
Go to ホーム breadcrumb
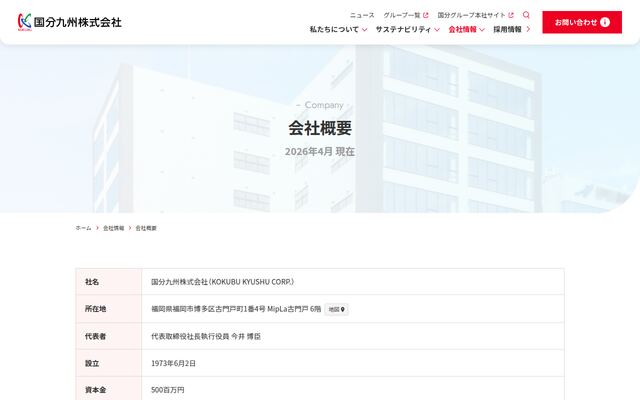(x=83, y=228)
